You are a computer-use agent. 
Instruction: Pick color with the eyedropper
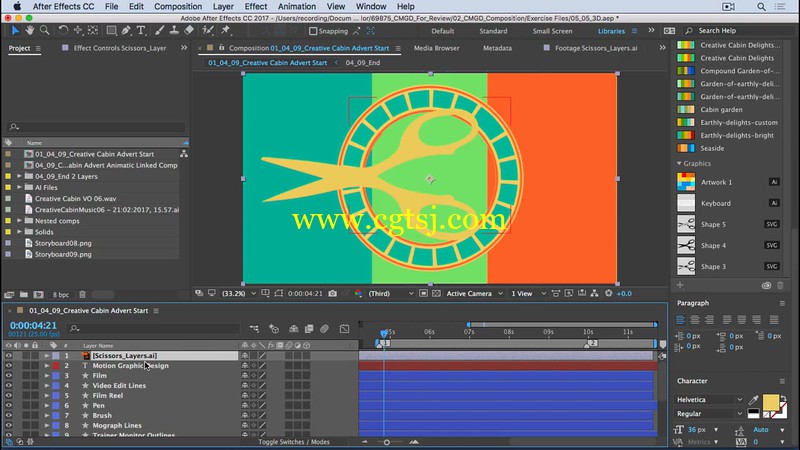(x=753, y=399)
